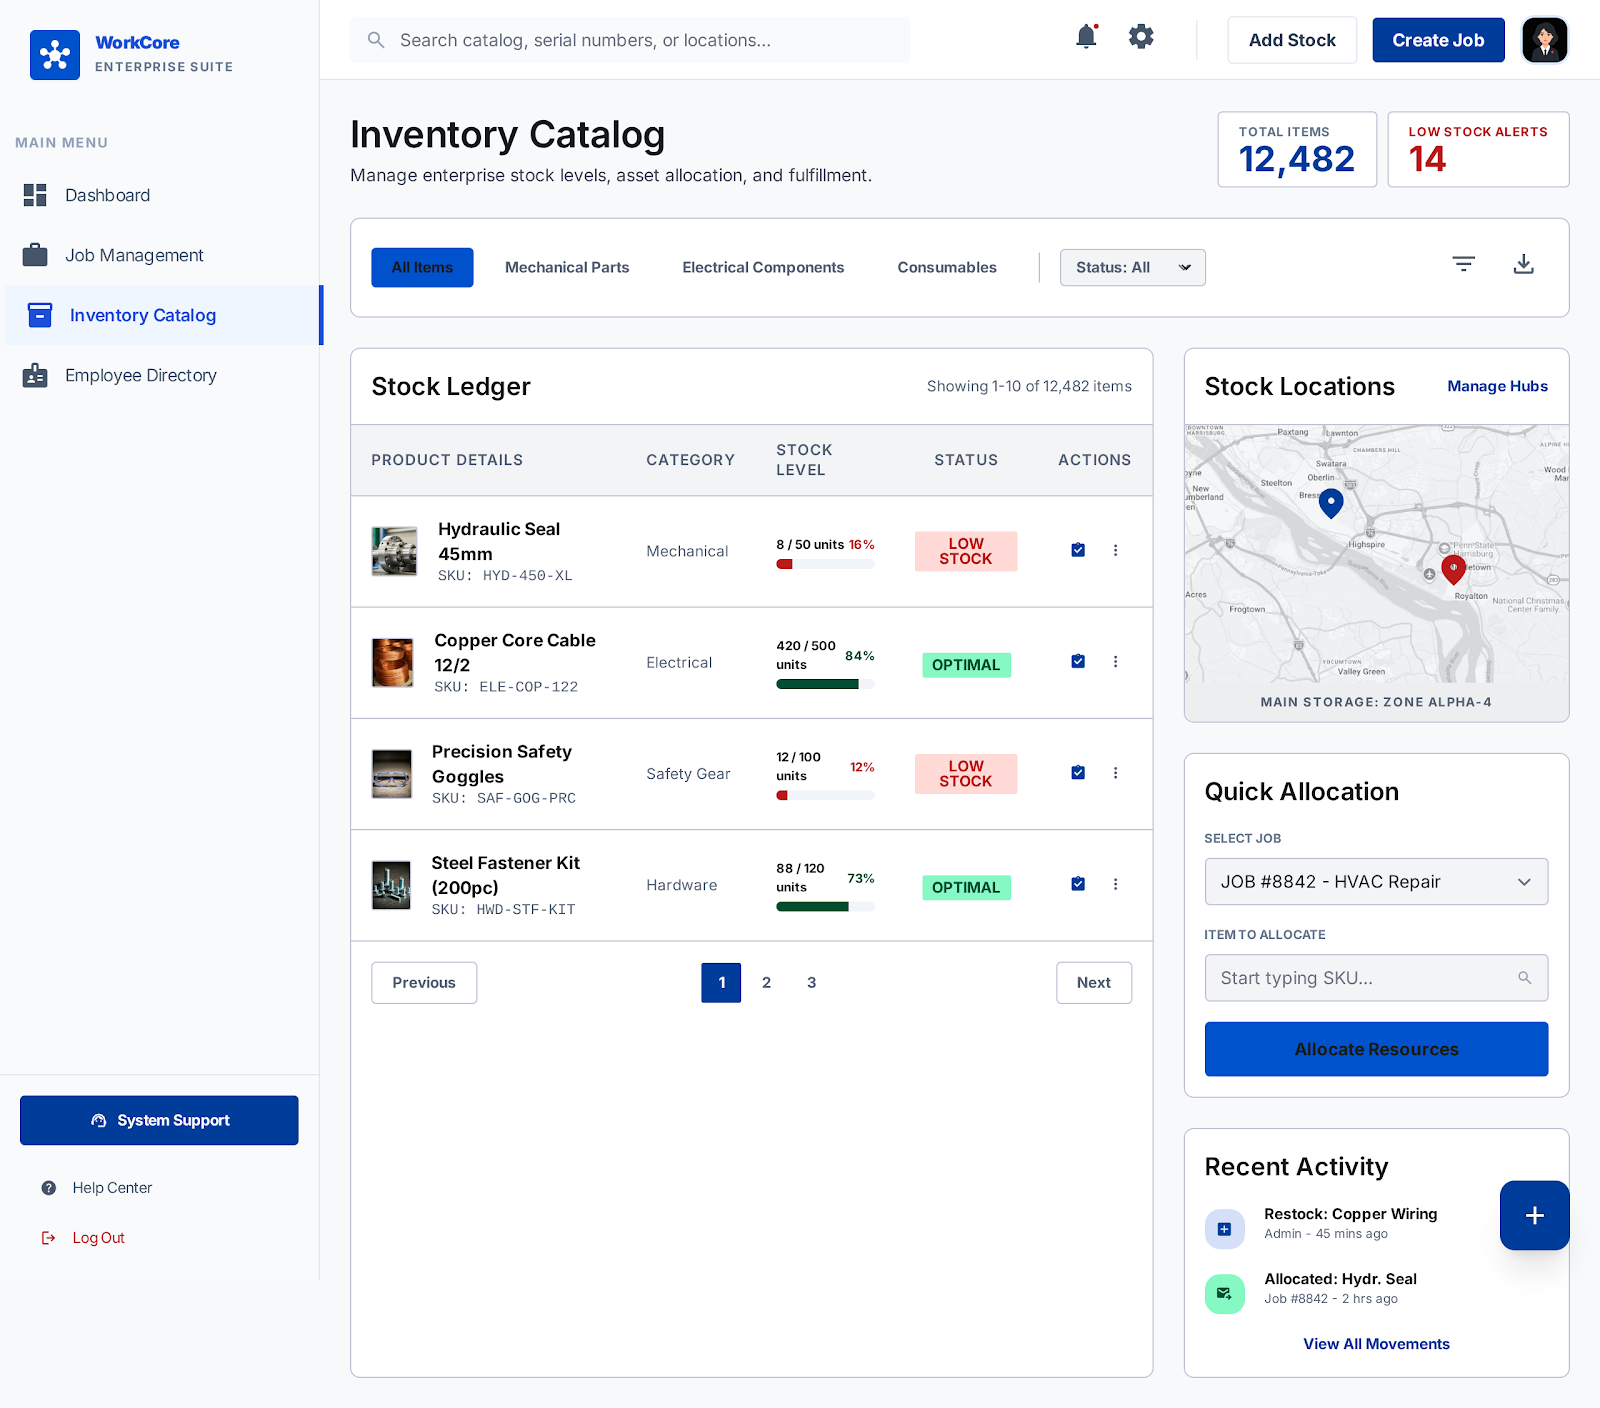Open the Employee Directory sidebar icon
1600x1408 pixels.
tap(36, 375)
